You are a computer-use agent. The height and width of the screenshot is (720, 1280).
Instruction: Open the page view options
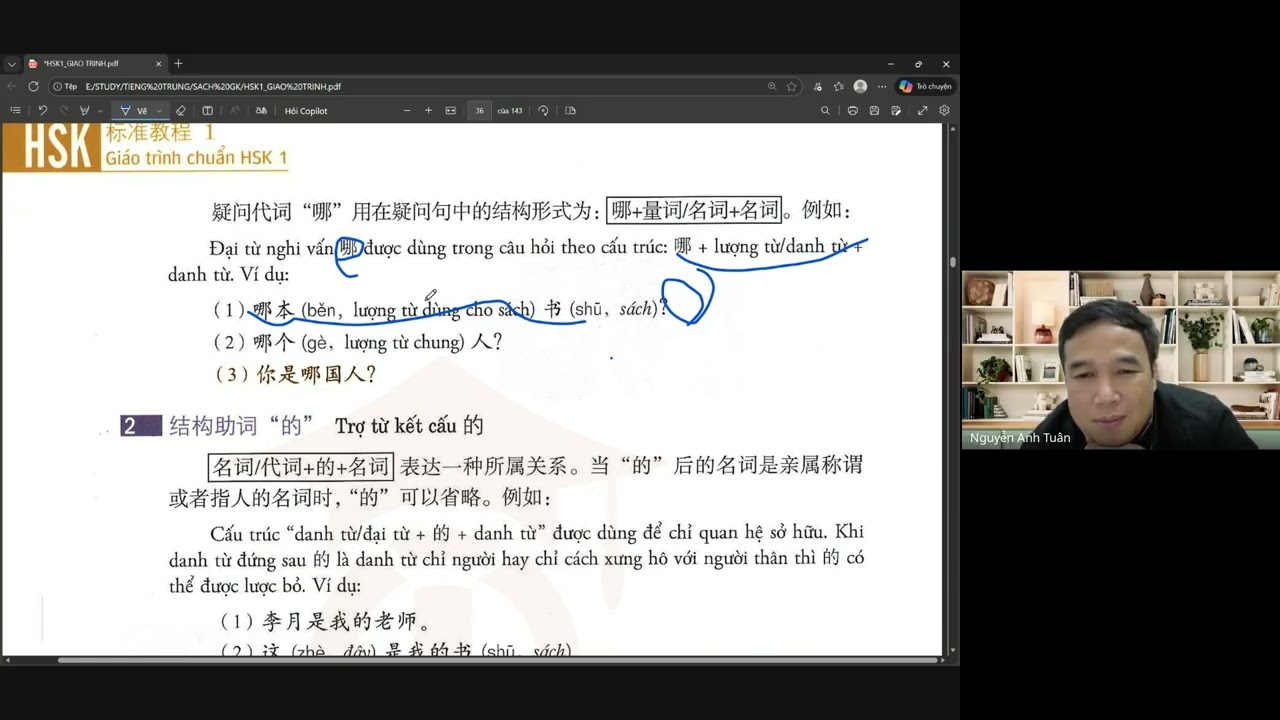pyautogui.click(x=570, y=110)
